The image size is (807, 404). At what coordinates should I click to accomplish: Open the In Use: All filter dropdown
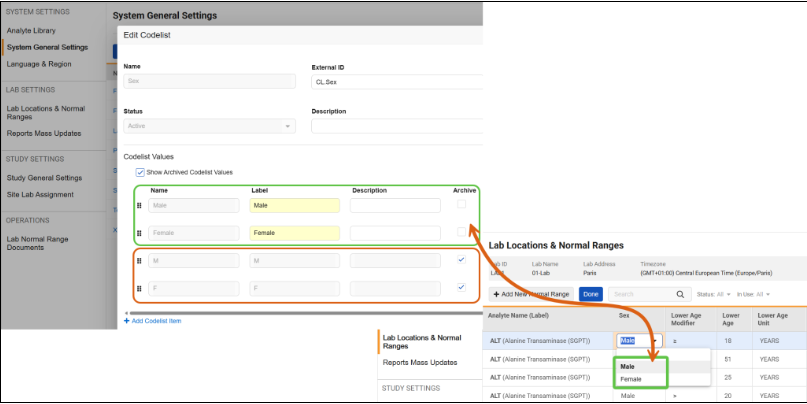(x=753, y=294)
